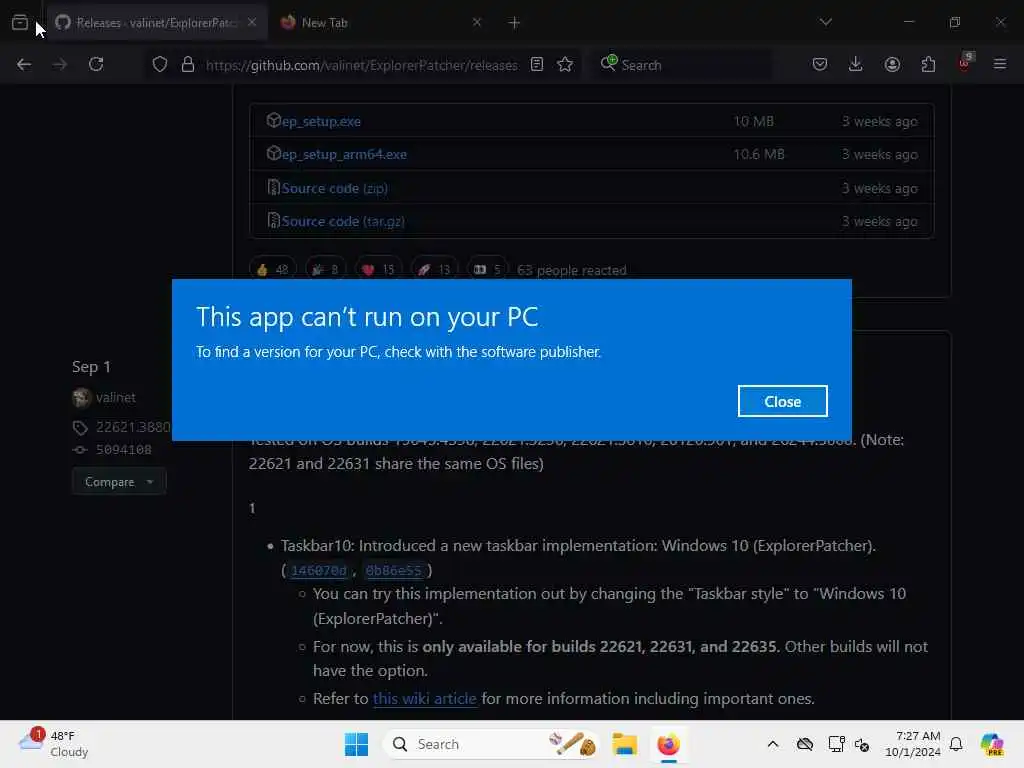
Task: Close the 'This app can't run' dialog
Action: 782,401
